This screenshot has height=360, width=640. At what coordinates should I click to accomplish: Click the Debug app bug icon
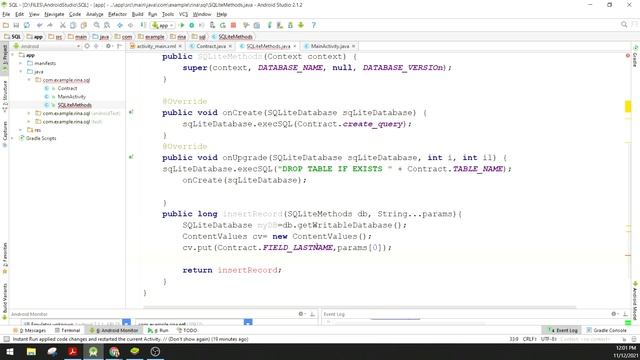[191, 25]
